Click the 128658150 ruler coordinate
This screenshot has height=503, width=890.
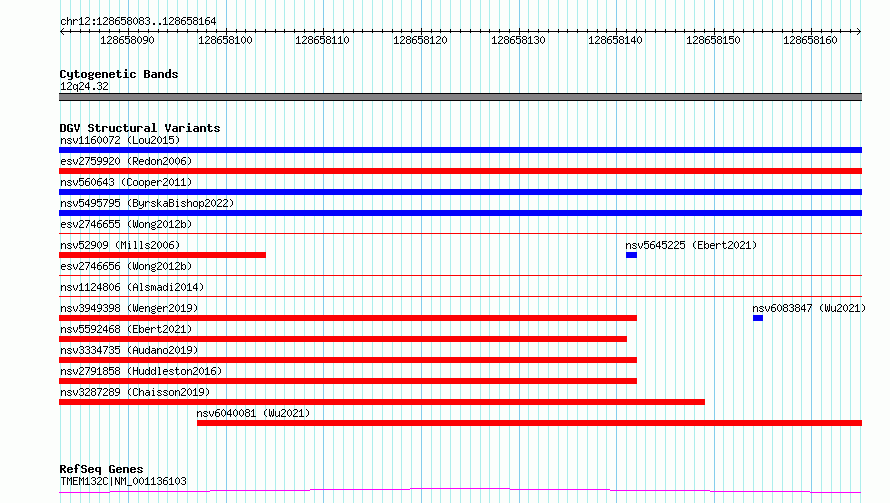coord(713,40)
